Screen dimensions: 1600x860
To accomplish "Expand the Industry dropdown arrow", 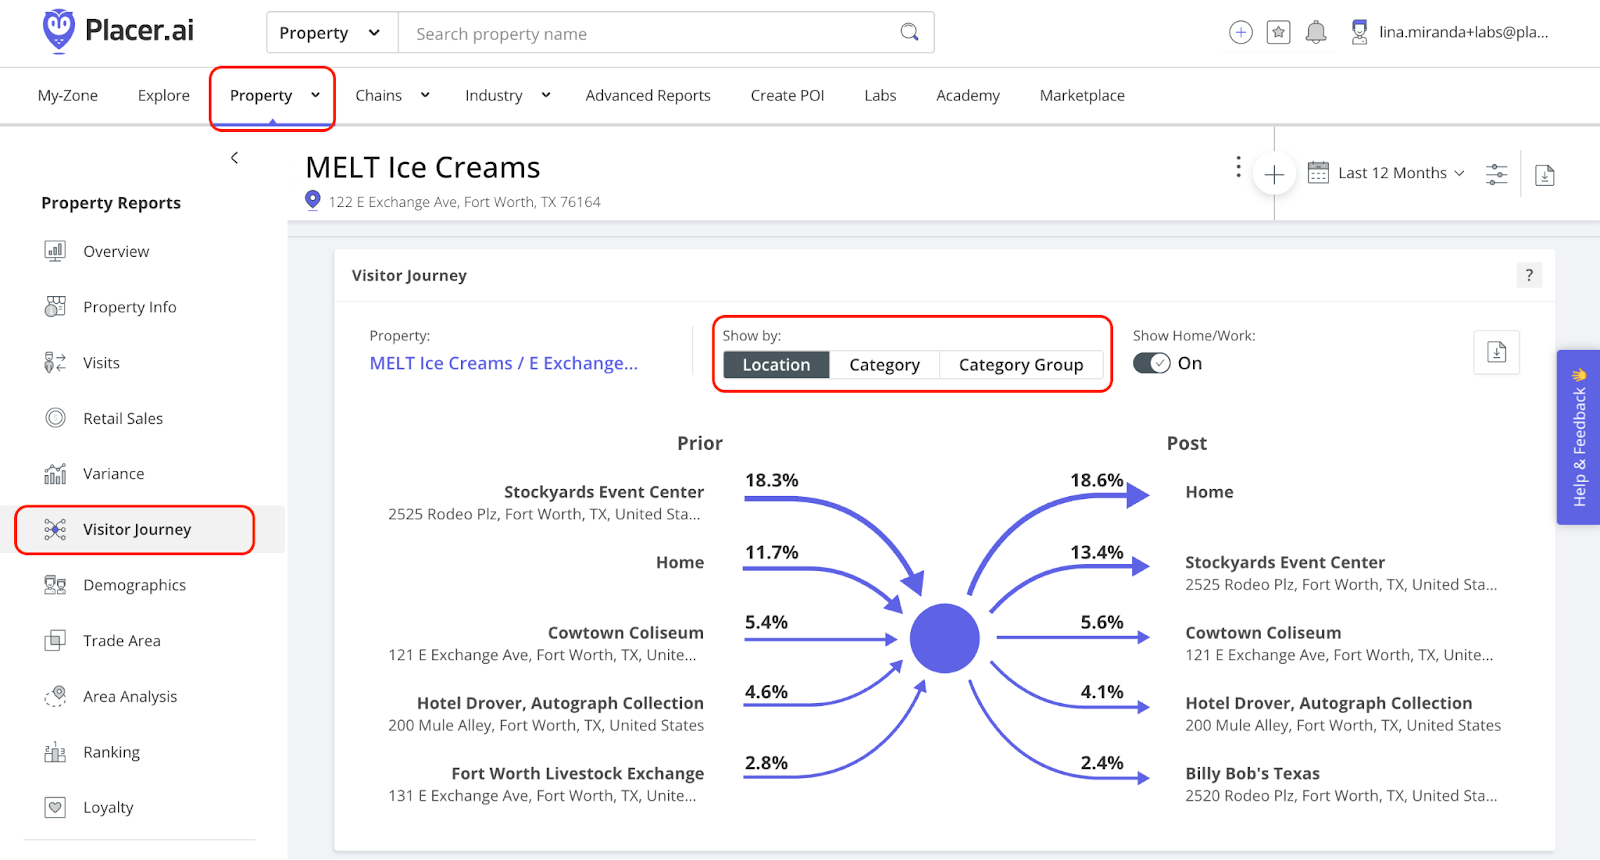I will tap(546, 95).
